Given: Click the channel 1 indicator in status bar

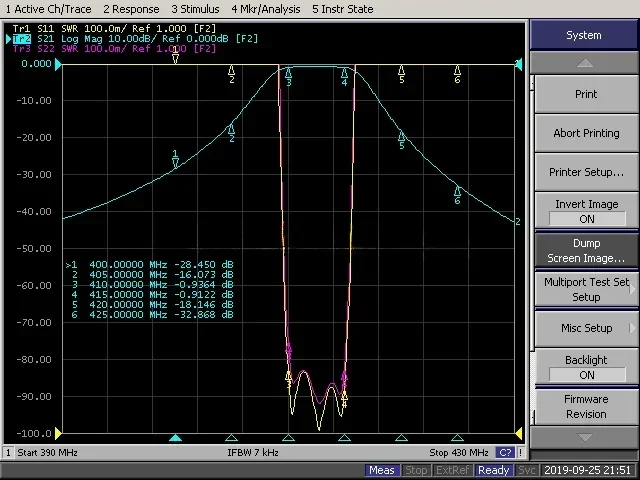Looking at the screenshot, I should pyautogui.click(x=8, y=453).
